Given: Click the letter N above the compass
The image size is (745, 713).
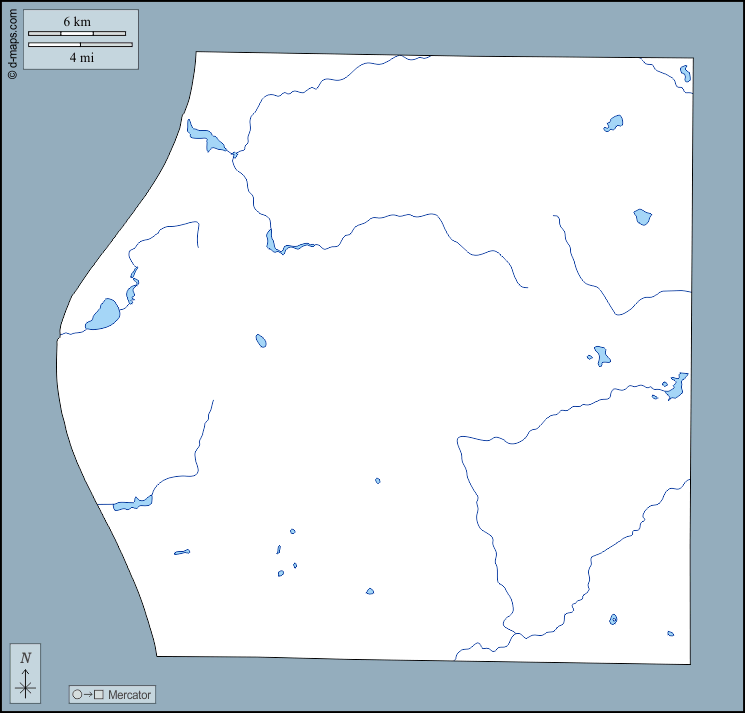Looking at the screenshot, I should click(x=26, y=658).
